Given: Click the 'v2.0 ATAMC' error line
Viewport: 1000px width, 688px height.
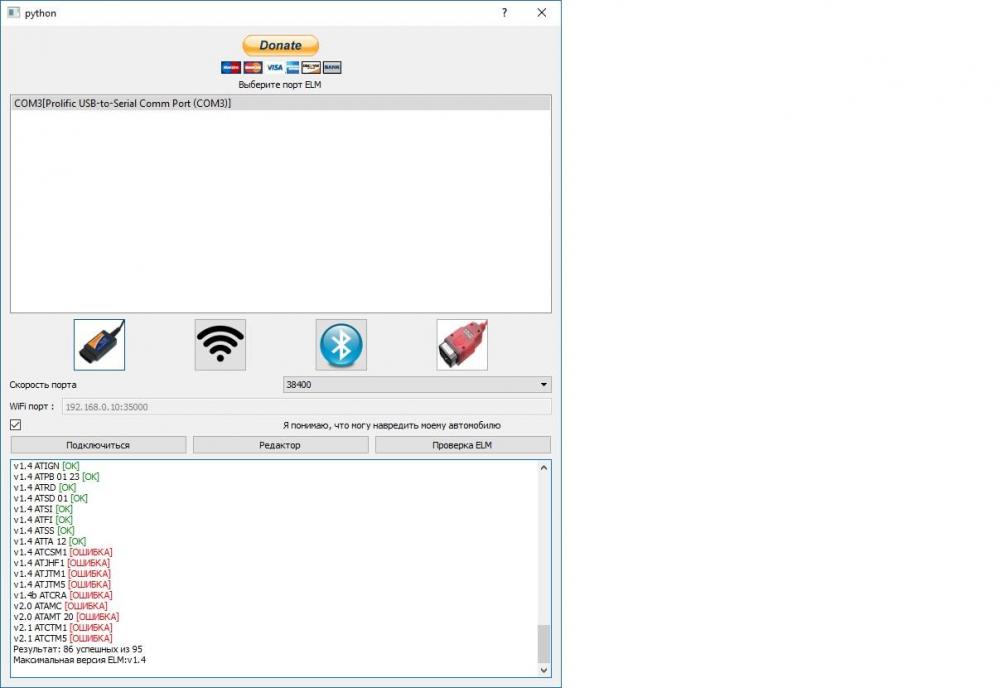Looking at the screenshot, I should (x=61, y=606).
